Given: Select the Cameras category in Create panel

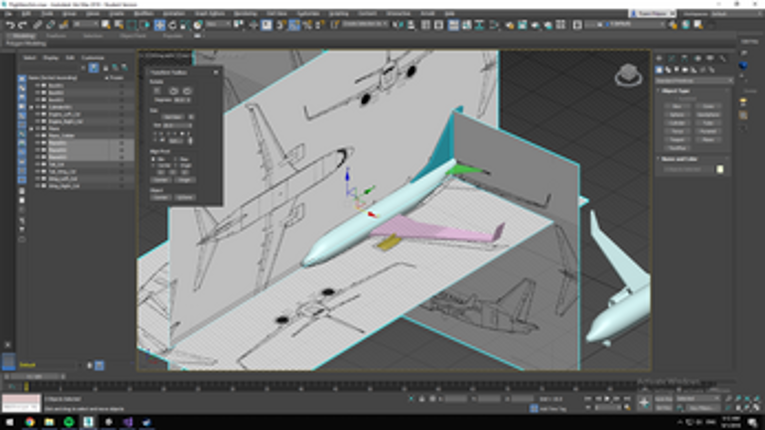Looking at the screenshot, I should tap(685, 70).
